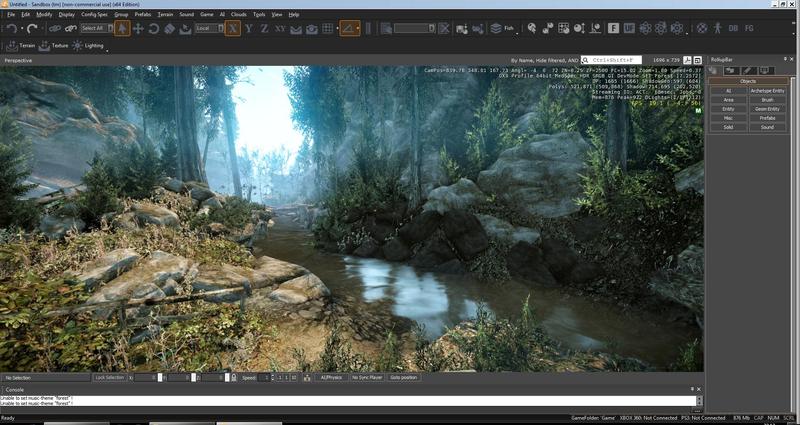
Task: Enable the XY plane constraint
Action: (280, 29)
